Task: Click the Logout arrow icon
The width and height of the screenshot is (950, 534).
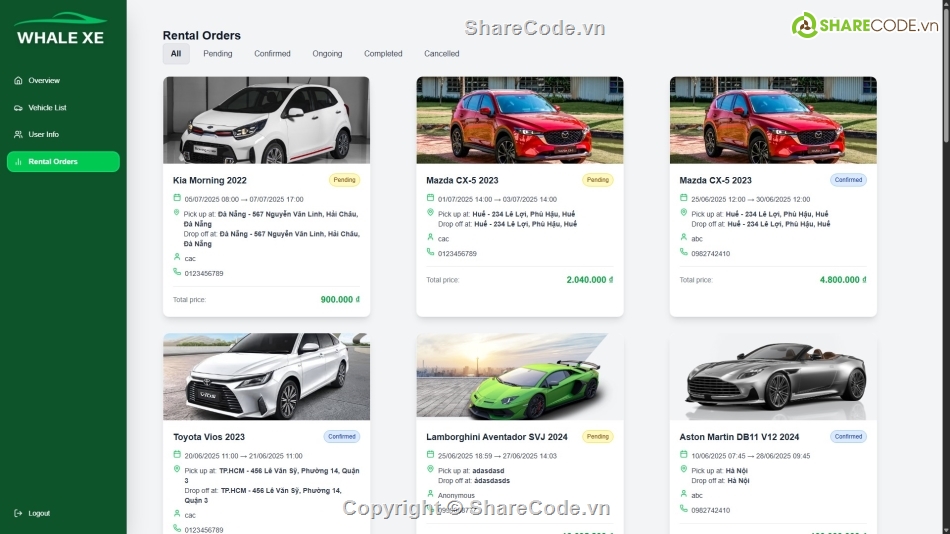Action: (x=18, y=513)
